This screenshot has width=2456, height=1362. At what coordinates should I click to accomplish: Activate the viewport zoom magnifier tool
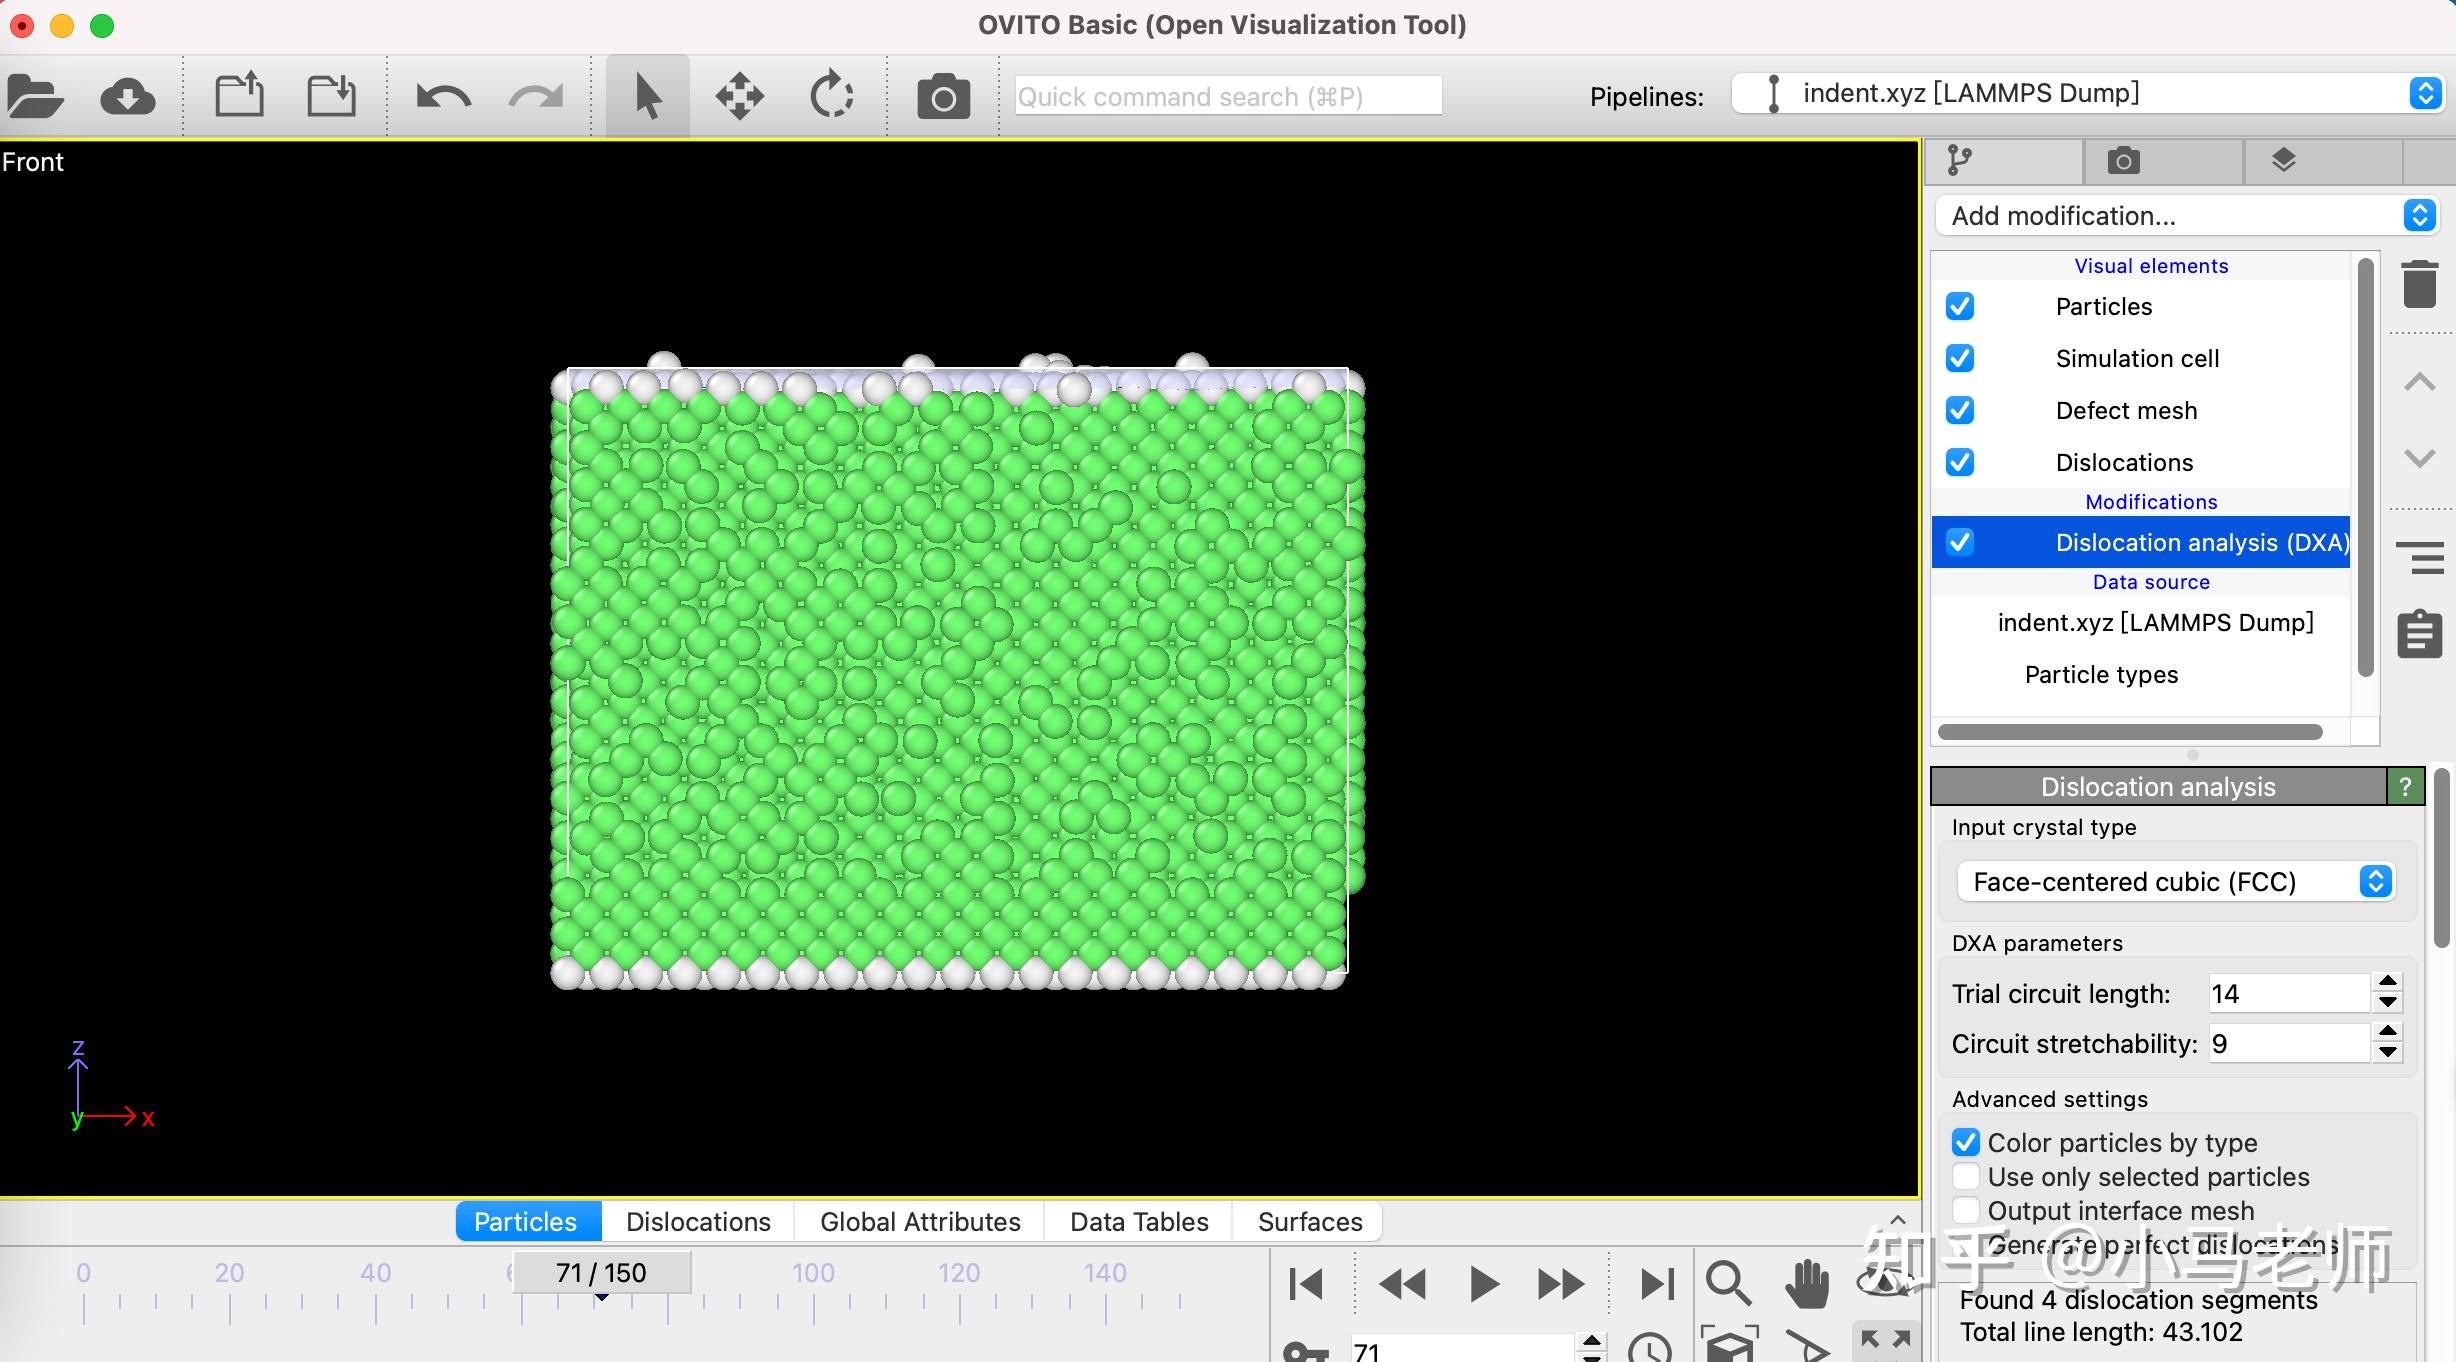pos(1727,1283)
